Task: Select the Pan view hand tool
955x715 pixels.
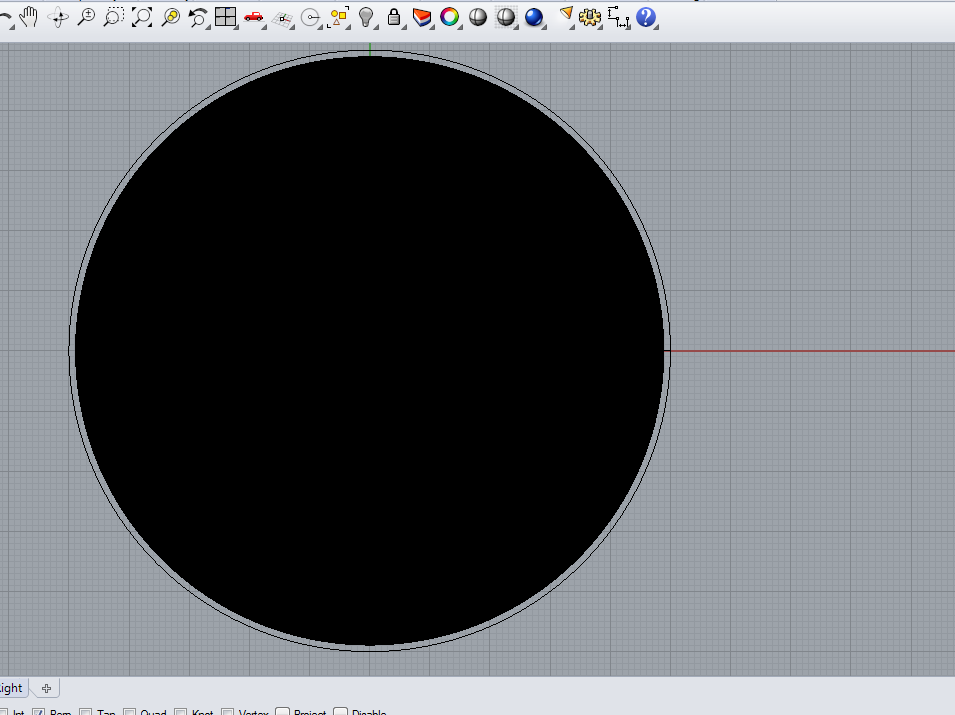Action: click(x=28, y=17)
